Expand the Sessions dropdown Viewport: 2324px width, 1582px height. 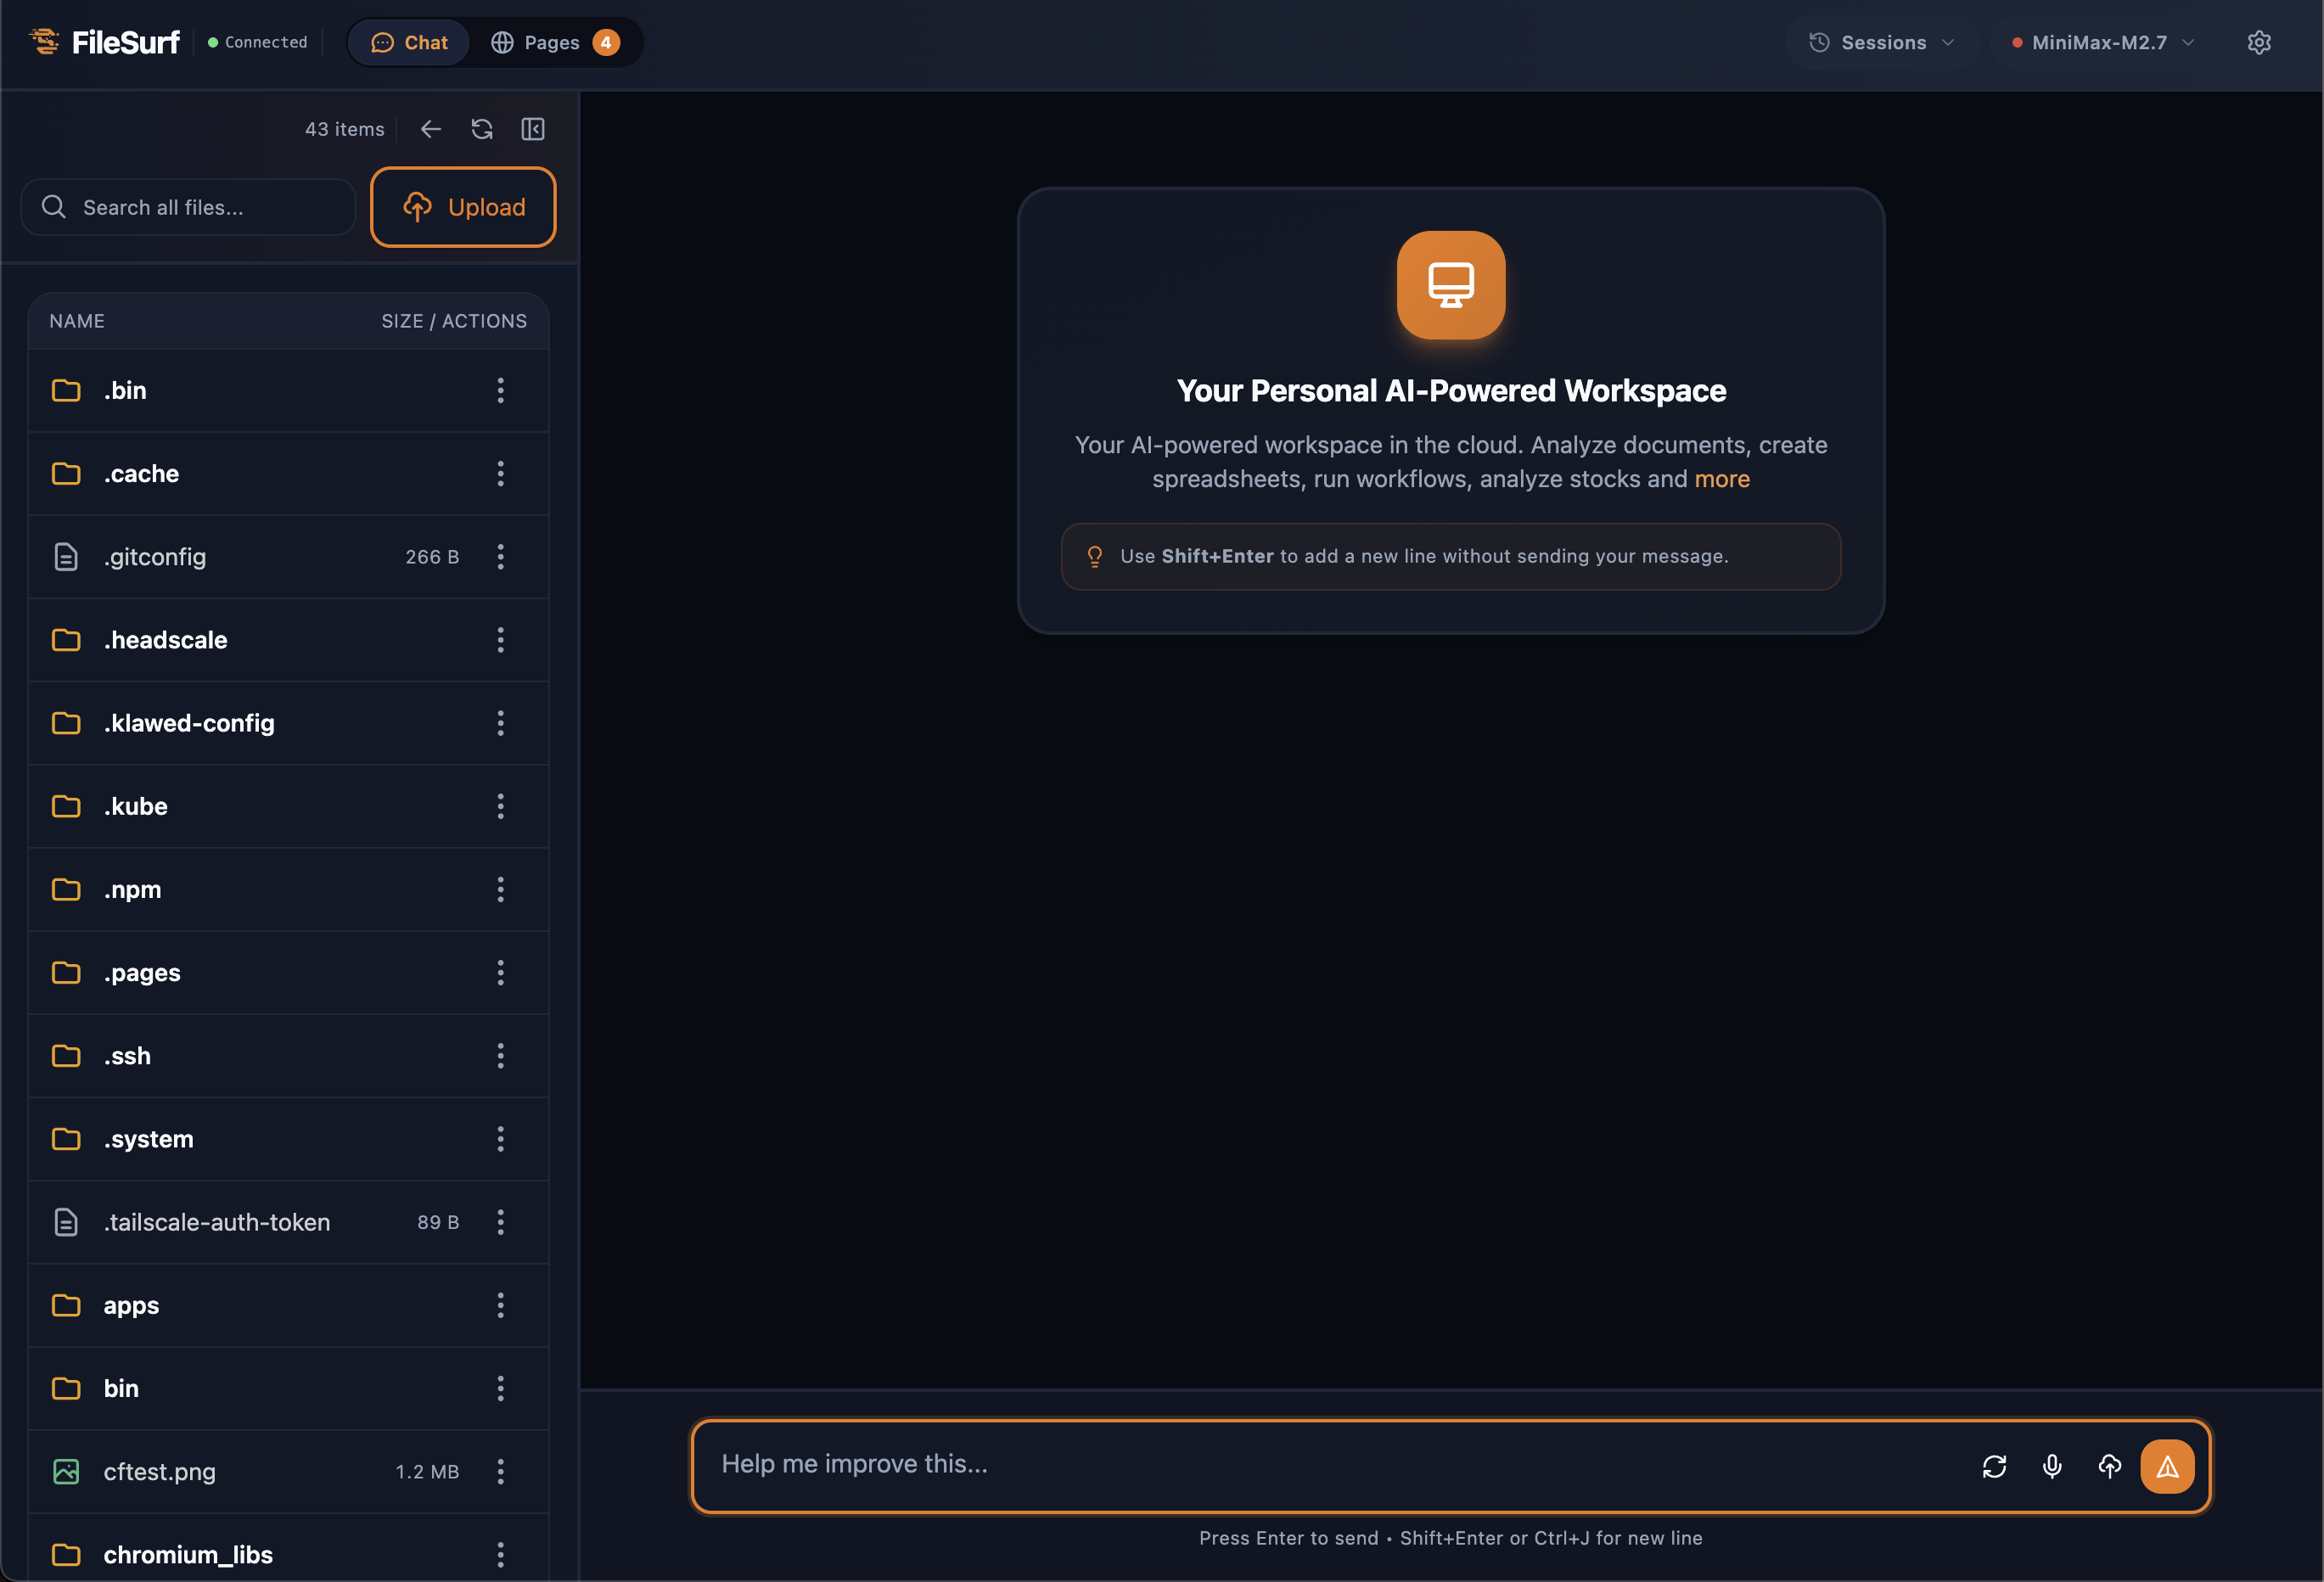pos(1881,42)
